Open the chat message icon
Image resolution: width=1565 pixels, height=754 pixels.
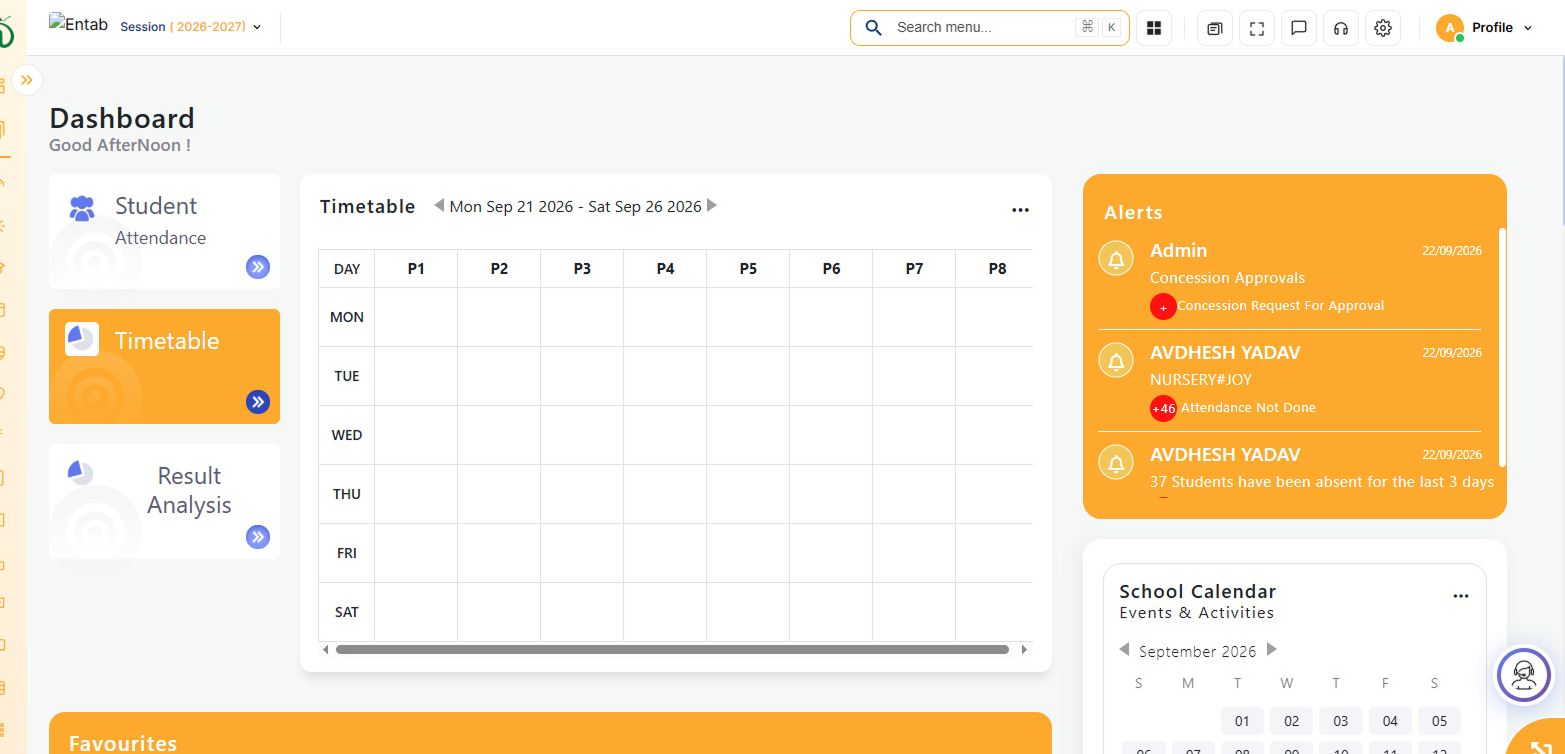[1299, 28]
